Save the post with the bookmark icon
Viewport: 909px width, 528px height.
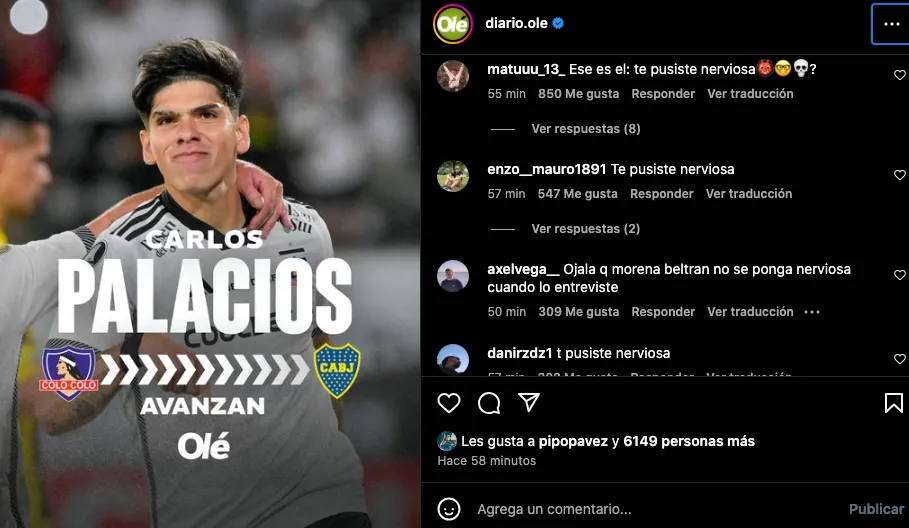893,403
